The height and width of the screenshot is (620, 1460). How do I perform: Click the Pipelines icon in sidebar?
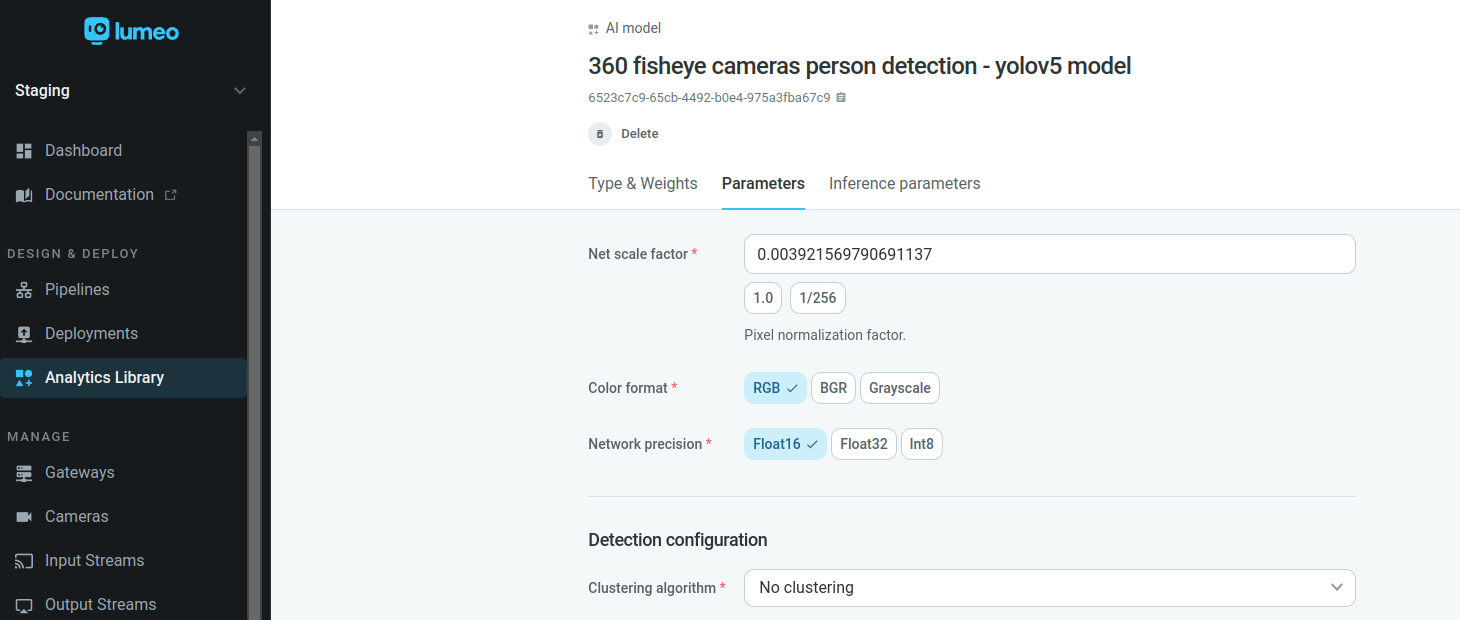click(x=25, y=290)
